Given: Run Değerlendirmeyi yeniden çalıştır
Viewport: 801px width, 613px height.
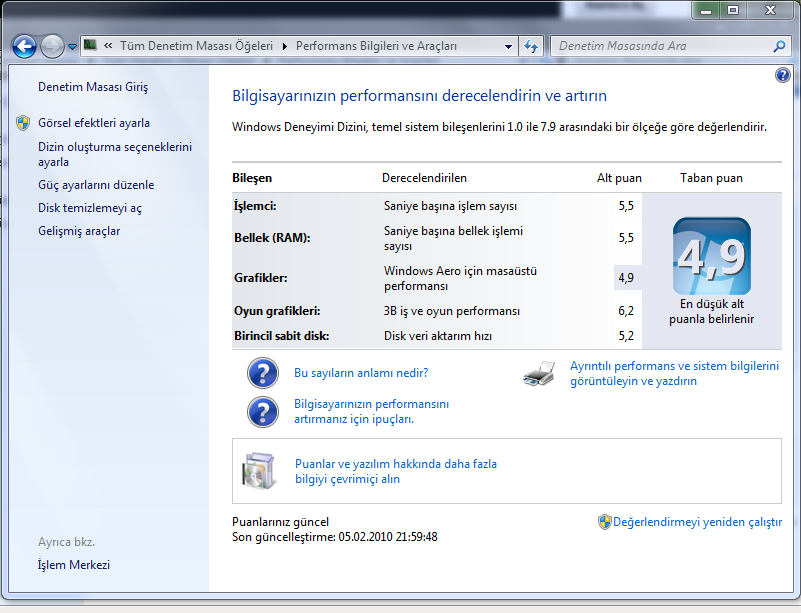Looking at the screenshot, I should tap(697, 522).
